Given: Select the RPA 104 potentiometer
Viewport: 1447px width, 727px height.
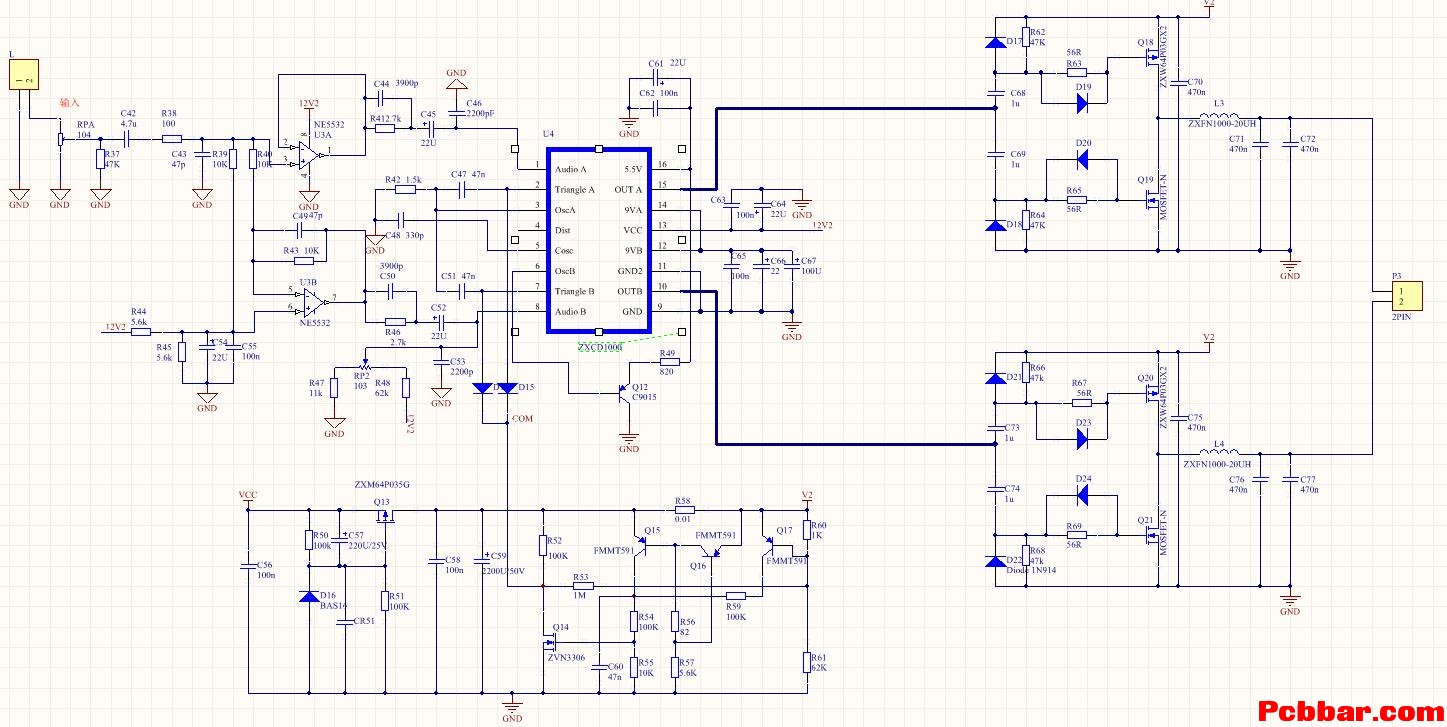Looking at the screenshot, I should click(61, 139).
